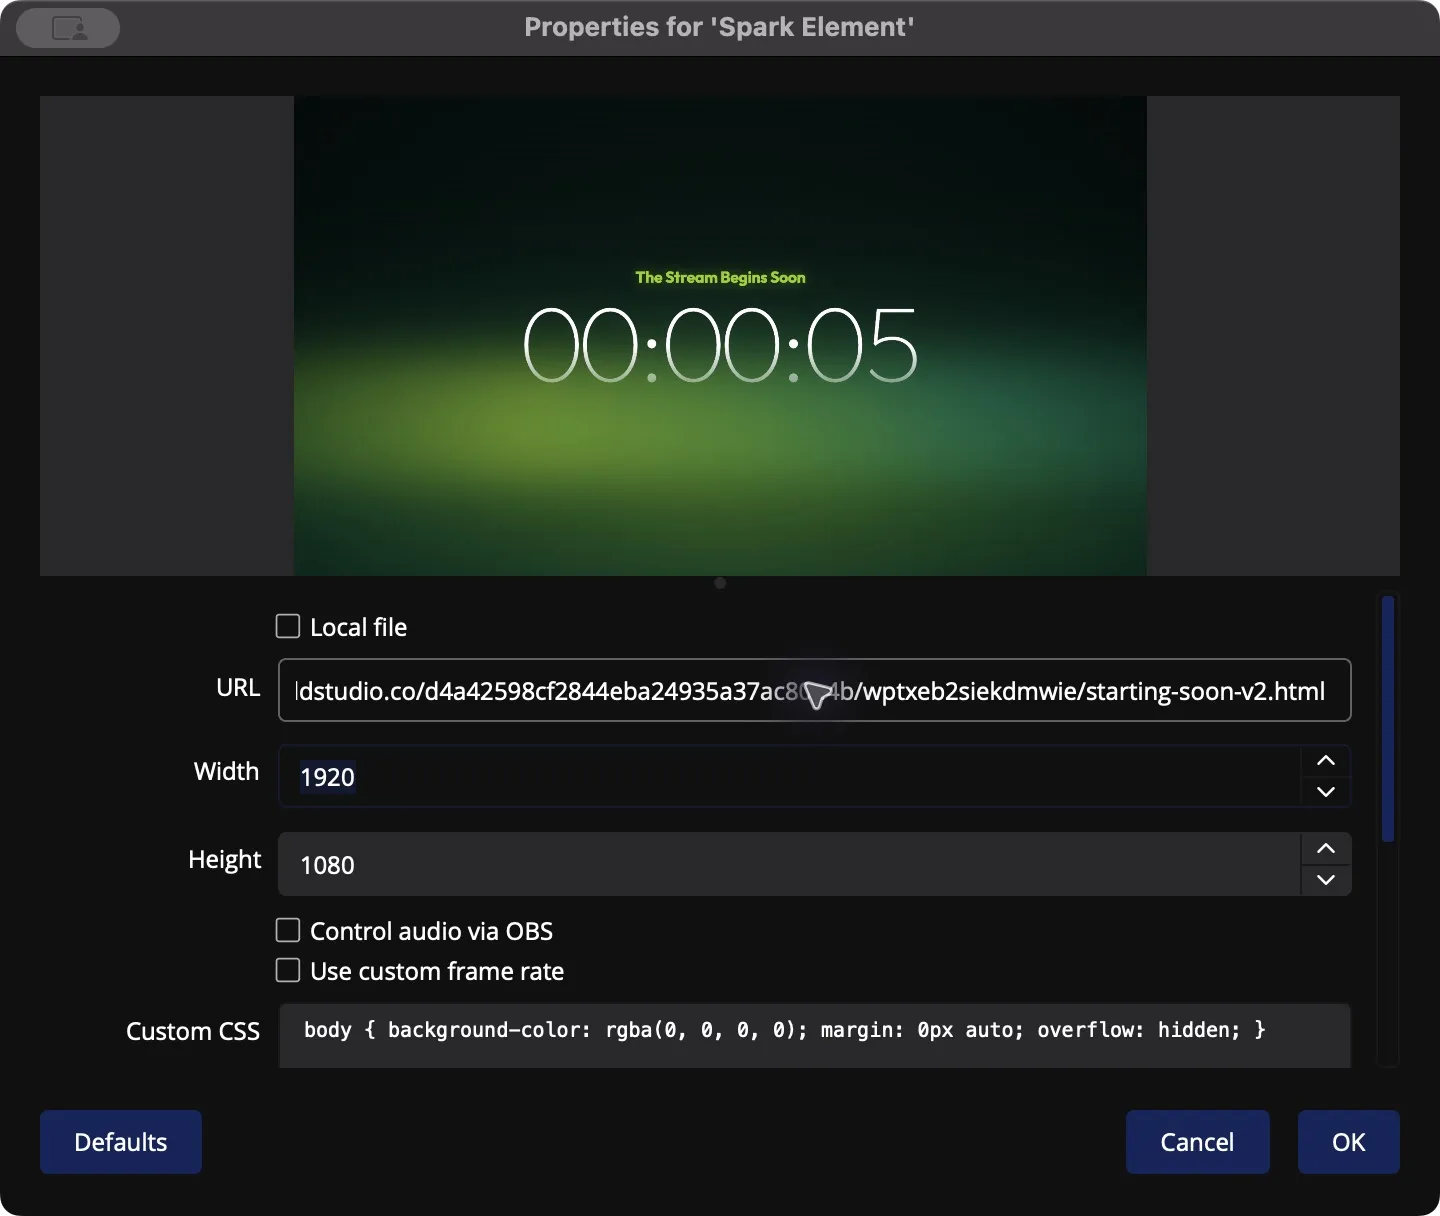Click the 'Custom CSS' label

tap(193, 1031)
